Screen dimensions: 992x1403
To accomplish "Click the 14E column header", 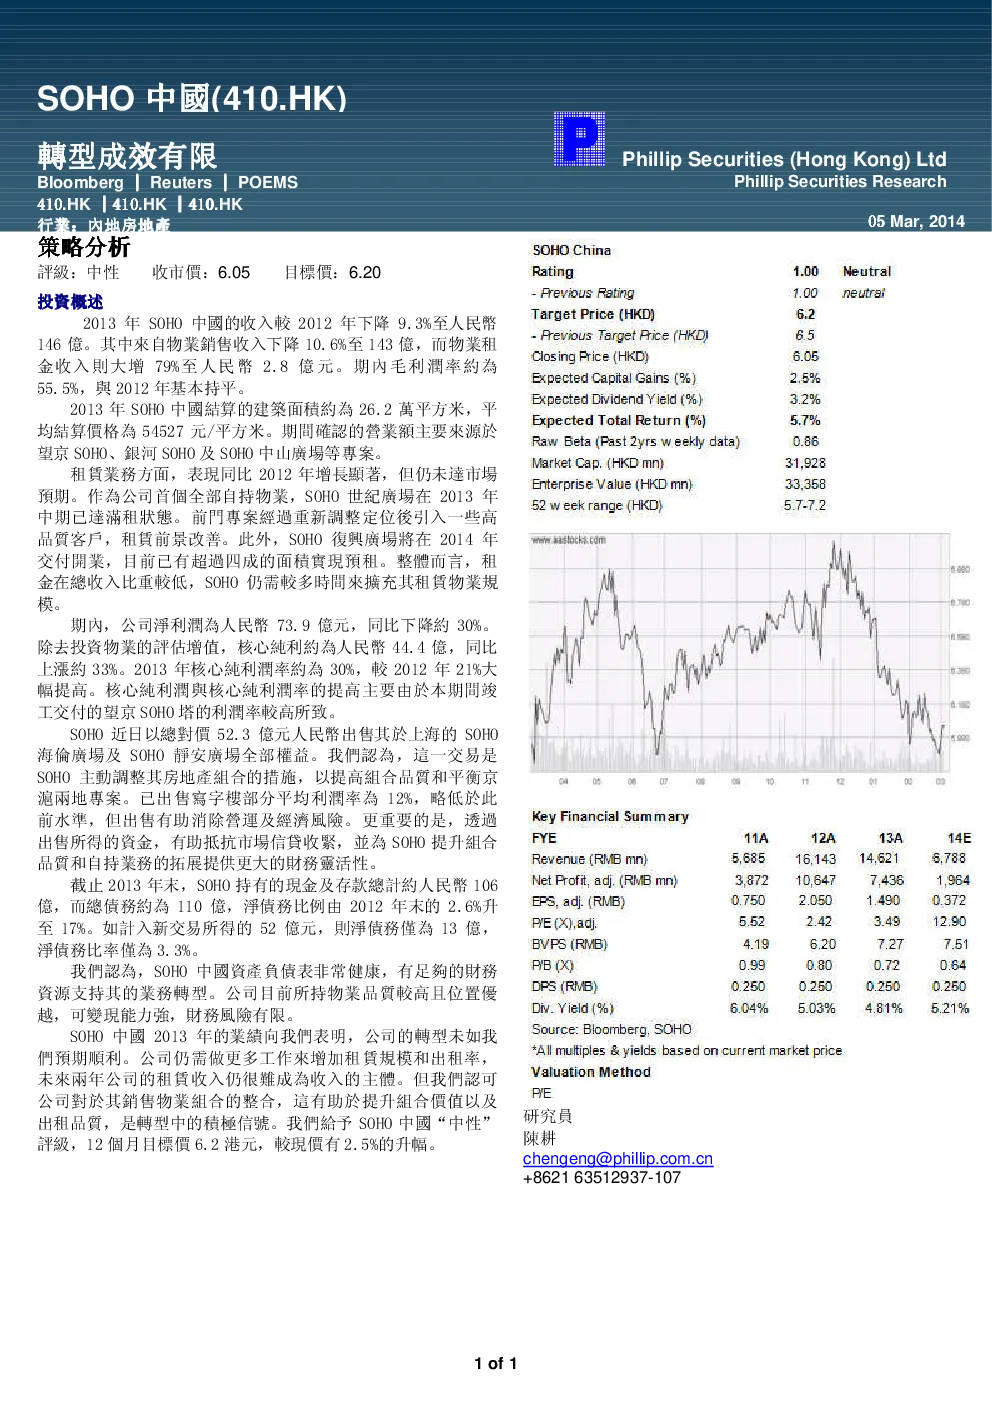I will 959,838.
